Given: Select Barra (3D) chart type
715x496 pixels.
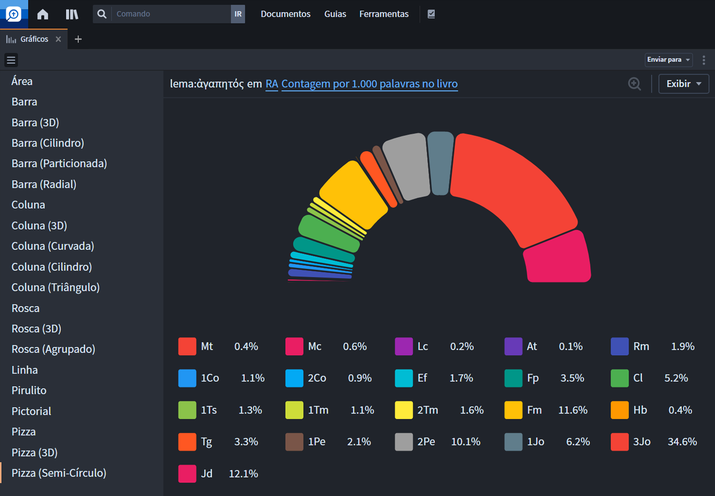Looking at the screenshot, I should pos(35,123).
